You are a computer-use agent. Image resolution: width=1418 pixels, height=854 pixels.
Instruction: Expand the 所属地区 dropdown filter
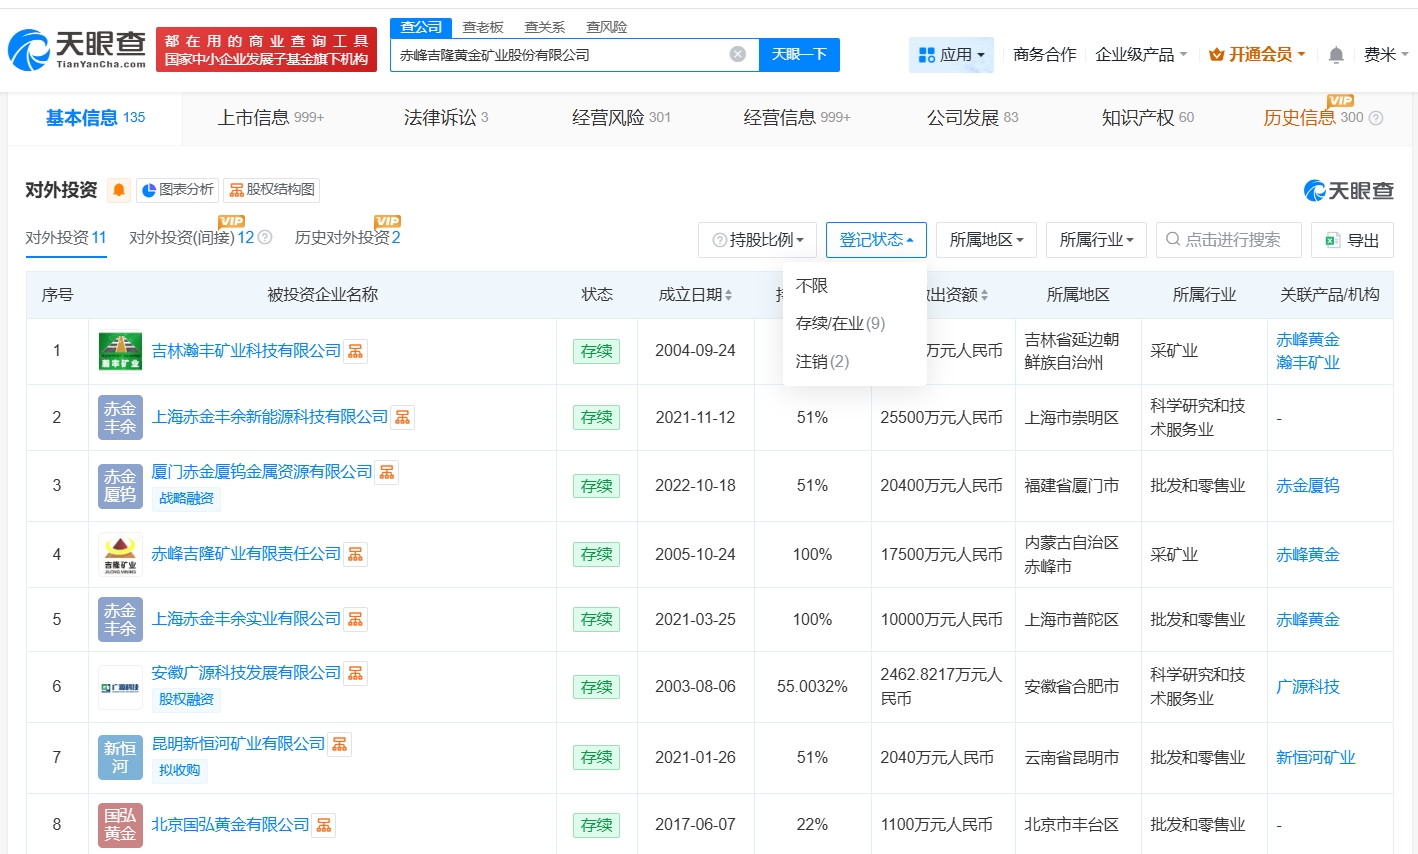pos(986,240)
